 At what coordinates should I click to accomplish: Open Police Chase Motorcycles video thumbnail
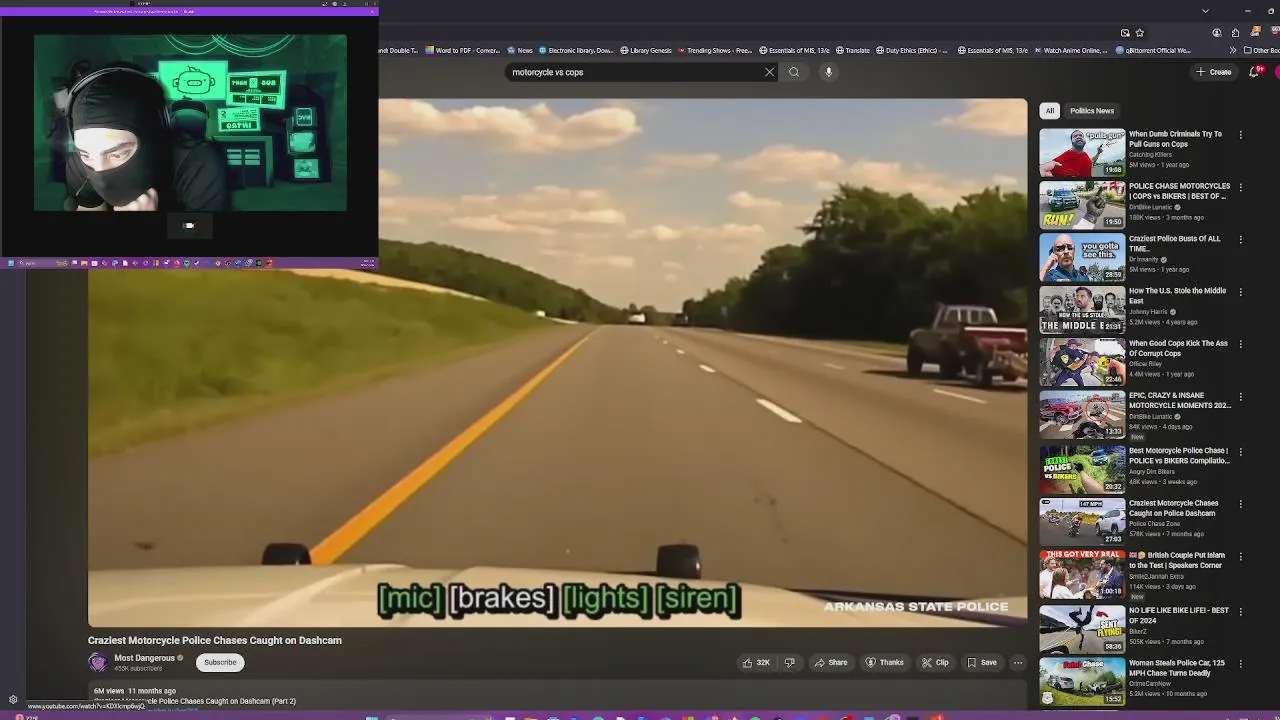point(1081,205)
